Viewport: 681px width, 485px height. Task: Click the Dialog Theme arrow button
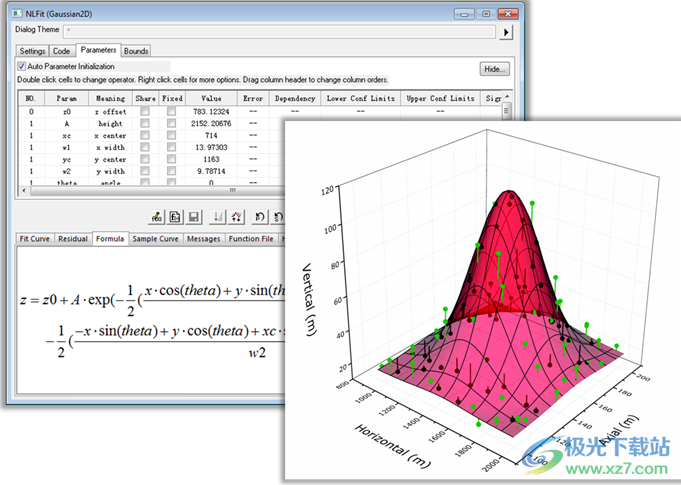coord(506,32)
